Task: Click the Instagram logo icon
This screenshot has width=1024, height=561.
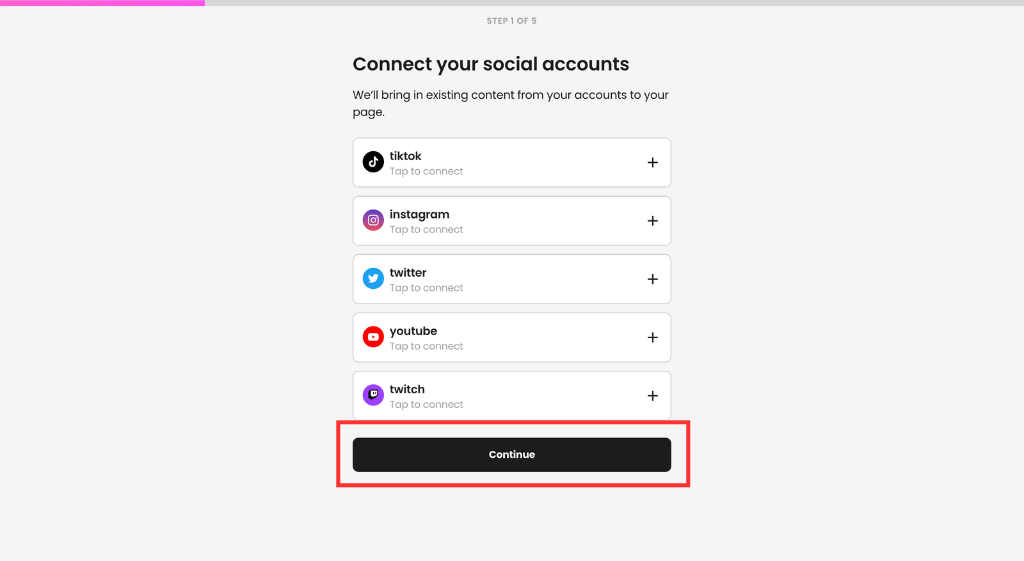Action: [x=373, y=220]
